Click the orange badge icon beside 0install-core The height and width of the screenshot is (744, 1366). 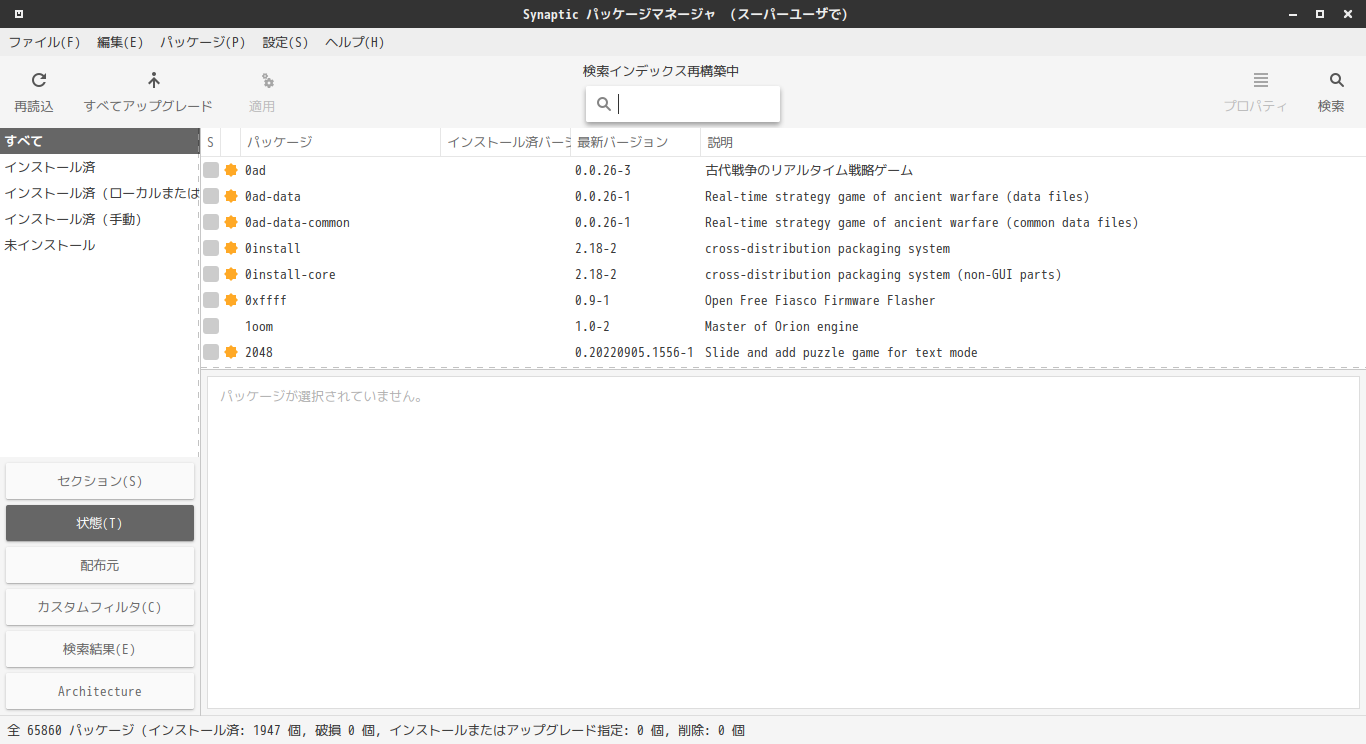coord(231,274)
